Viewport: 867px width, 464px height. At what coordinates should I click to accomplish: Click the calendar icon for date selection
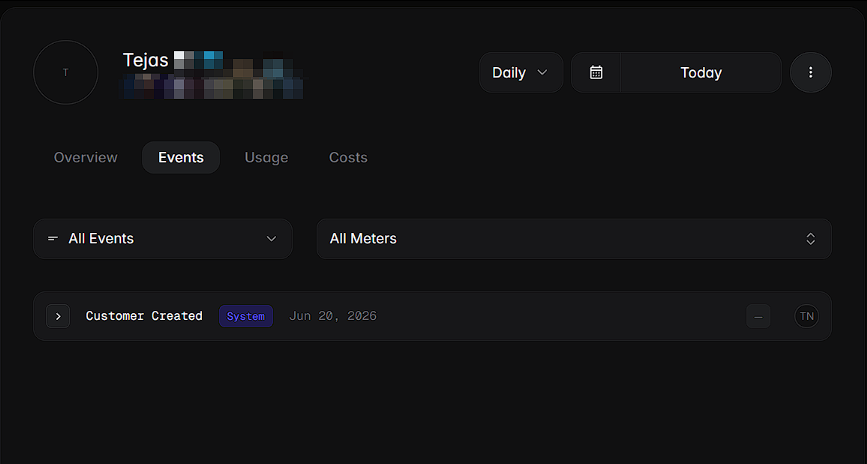click(596, 72)
